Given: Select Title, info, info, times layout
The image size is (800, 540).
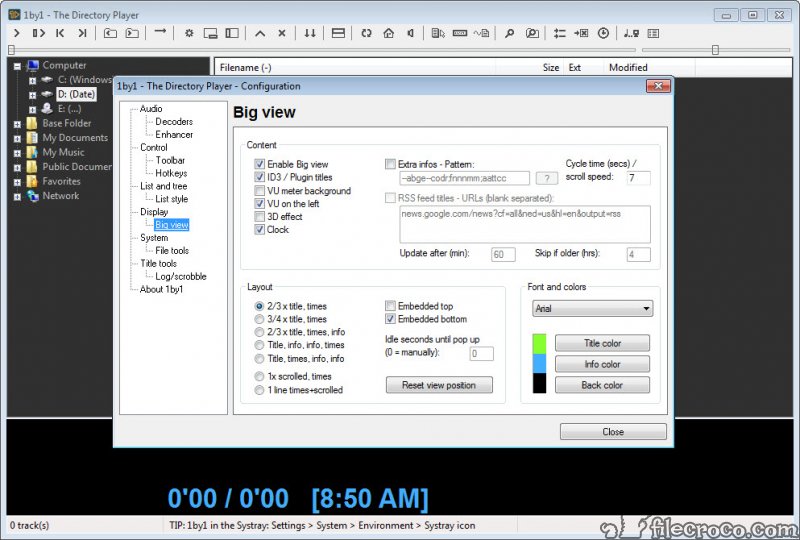Looking at the screenshot, I should (x=259, y=345).
